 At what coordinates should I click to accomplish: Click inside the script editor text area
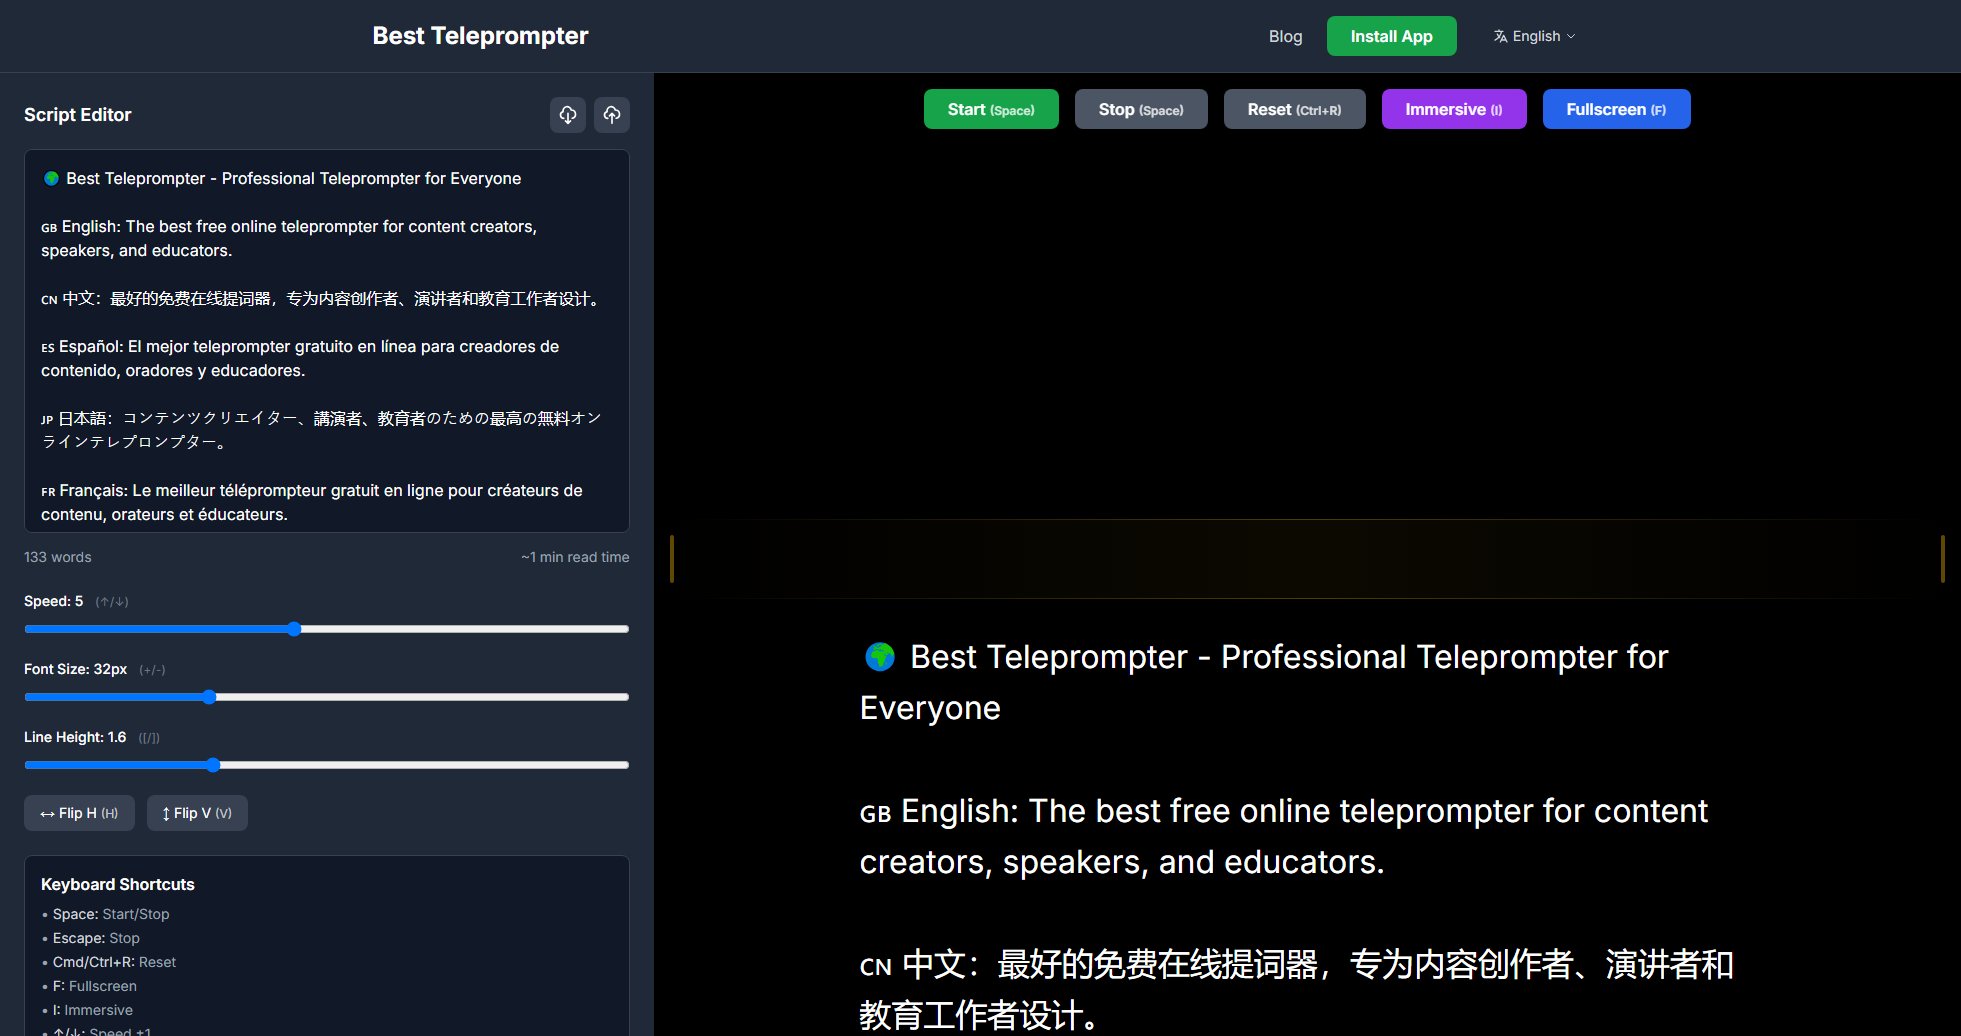(327, 341)
